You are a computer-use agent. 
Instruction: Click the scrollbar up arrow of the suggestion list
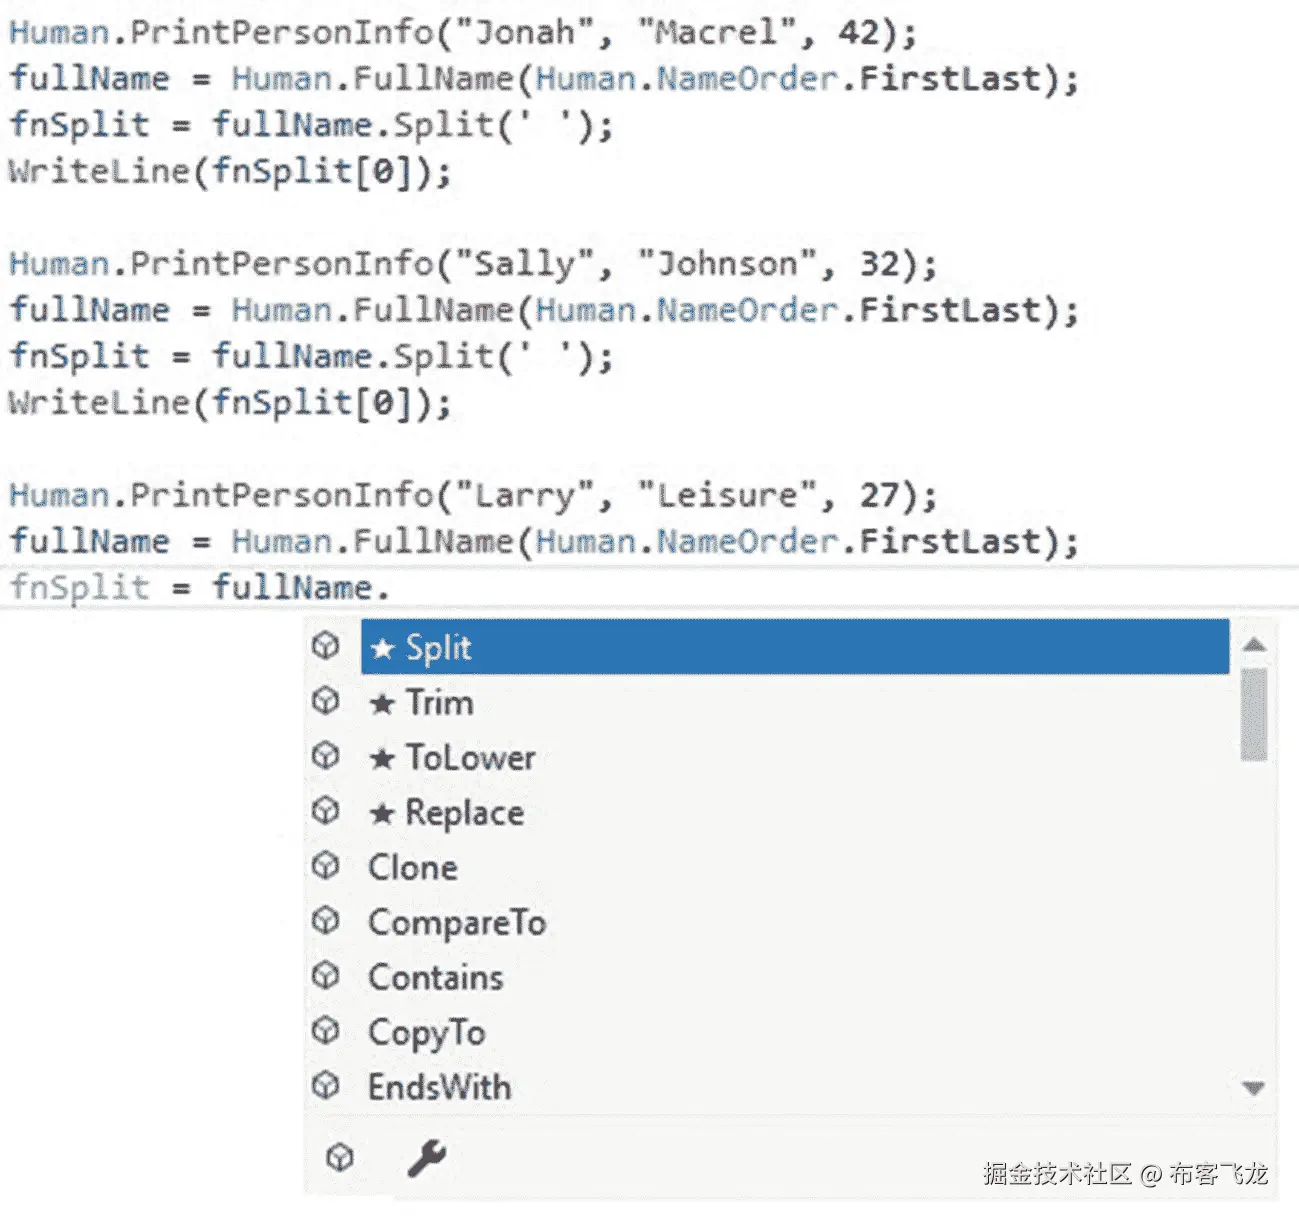pyautogui.click(x=1252, y=646)
